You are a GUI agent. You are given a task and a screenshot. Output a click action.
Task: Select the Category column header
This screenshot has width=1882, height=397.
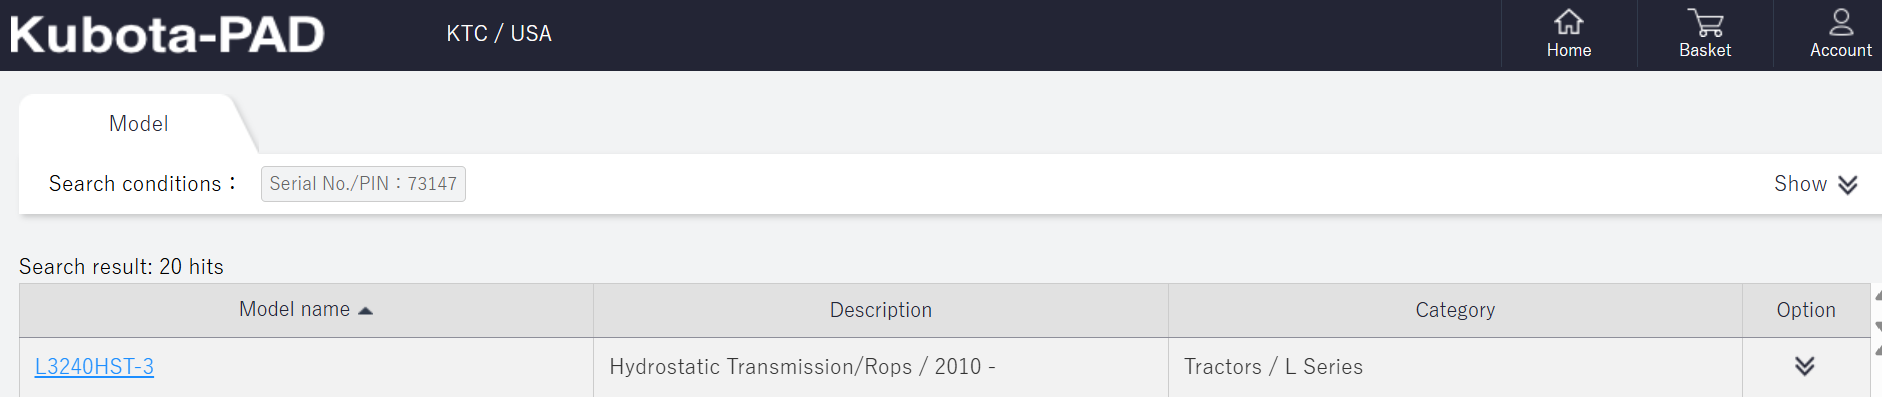pyautogui.click(x=1455, y=310)
